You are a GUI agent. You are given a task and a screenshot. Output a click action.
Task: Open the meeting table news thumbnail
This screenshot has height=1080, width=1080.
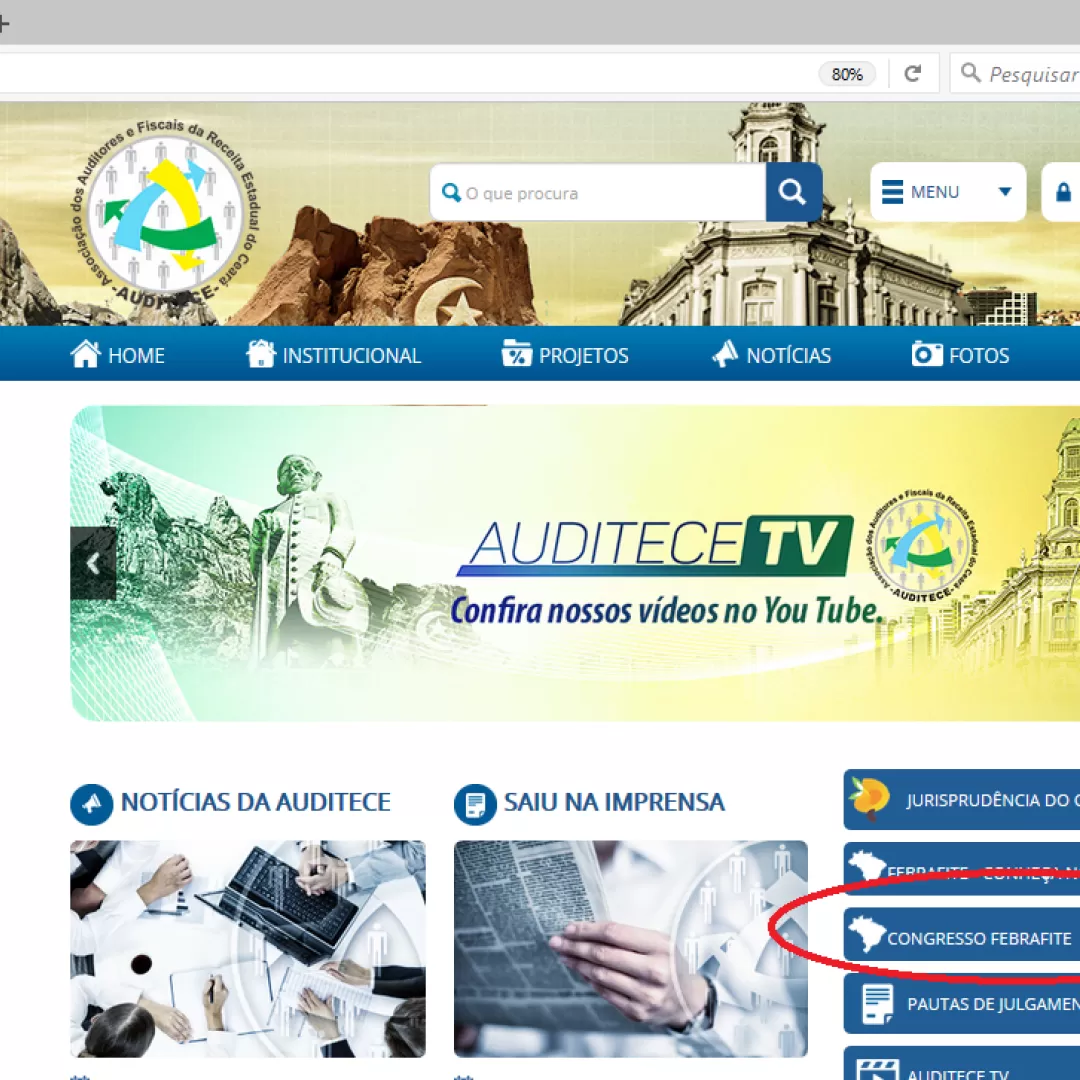(x=248, y=948)
